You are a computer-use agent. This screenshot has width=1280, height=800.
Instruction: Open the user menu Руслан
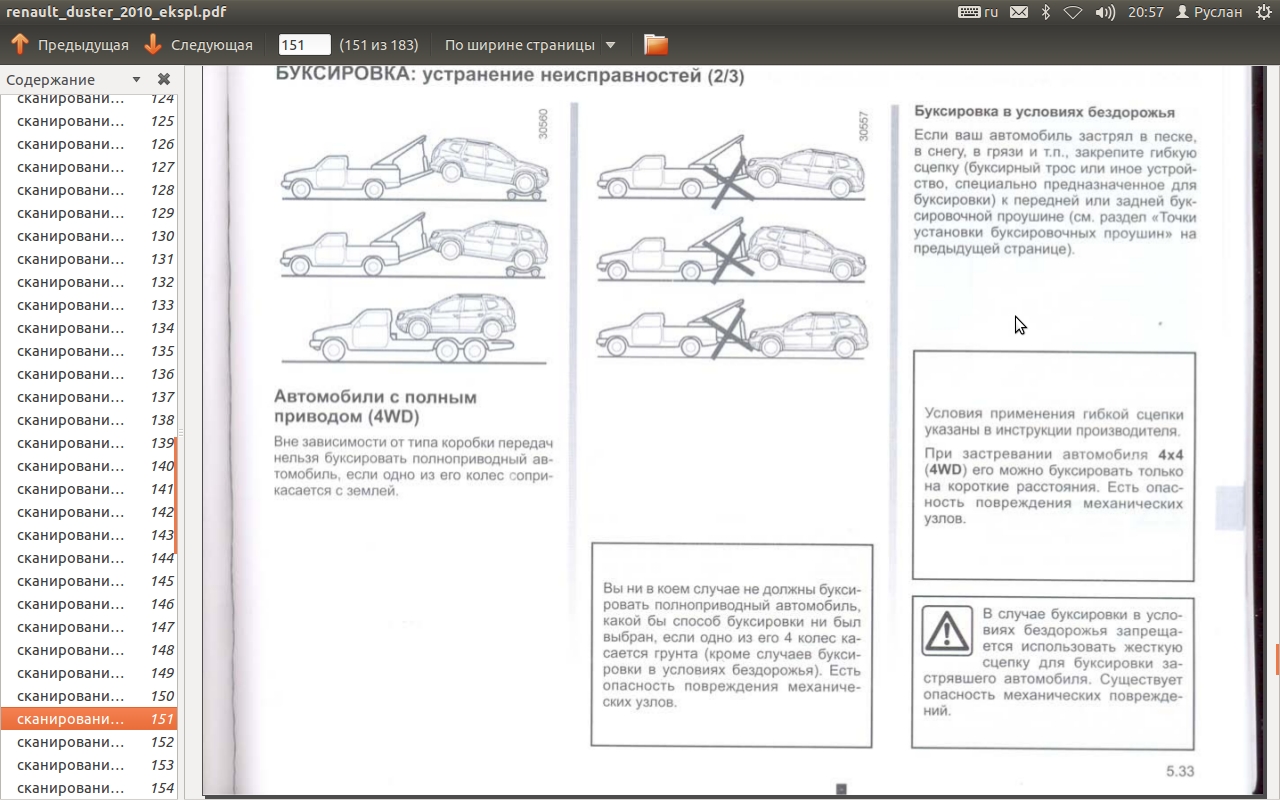1210,12
